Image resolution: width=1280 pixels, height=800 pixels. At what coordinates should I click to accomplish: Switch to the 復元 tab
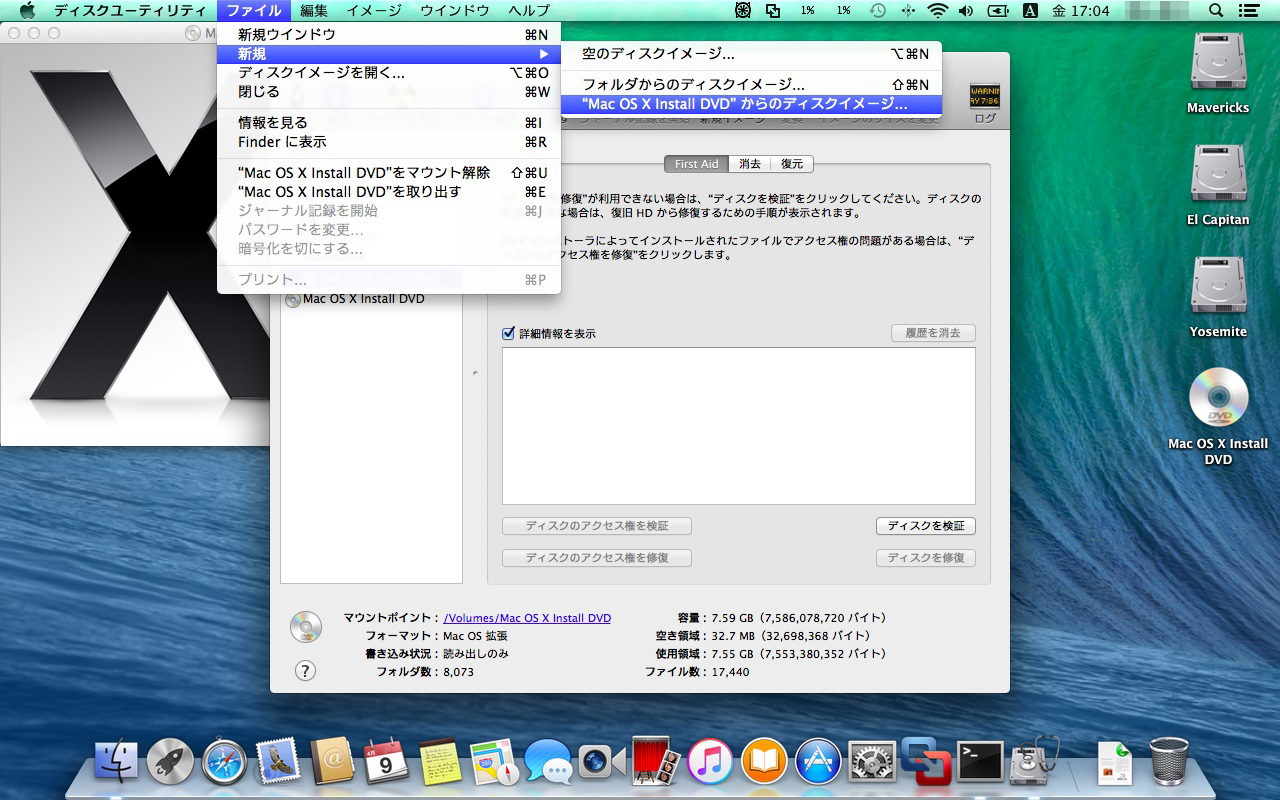click(x=792, y=164)
